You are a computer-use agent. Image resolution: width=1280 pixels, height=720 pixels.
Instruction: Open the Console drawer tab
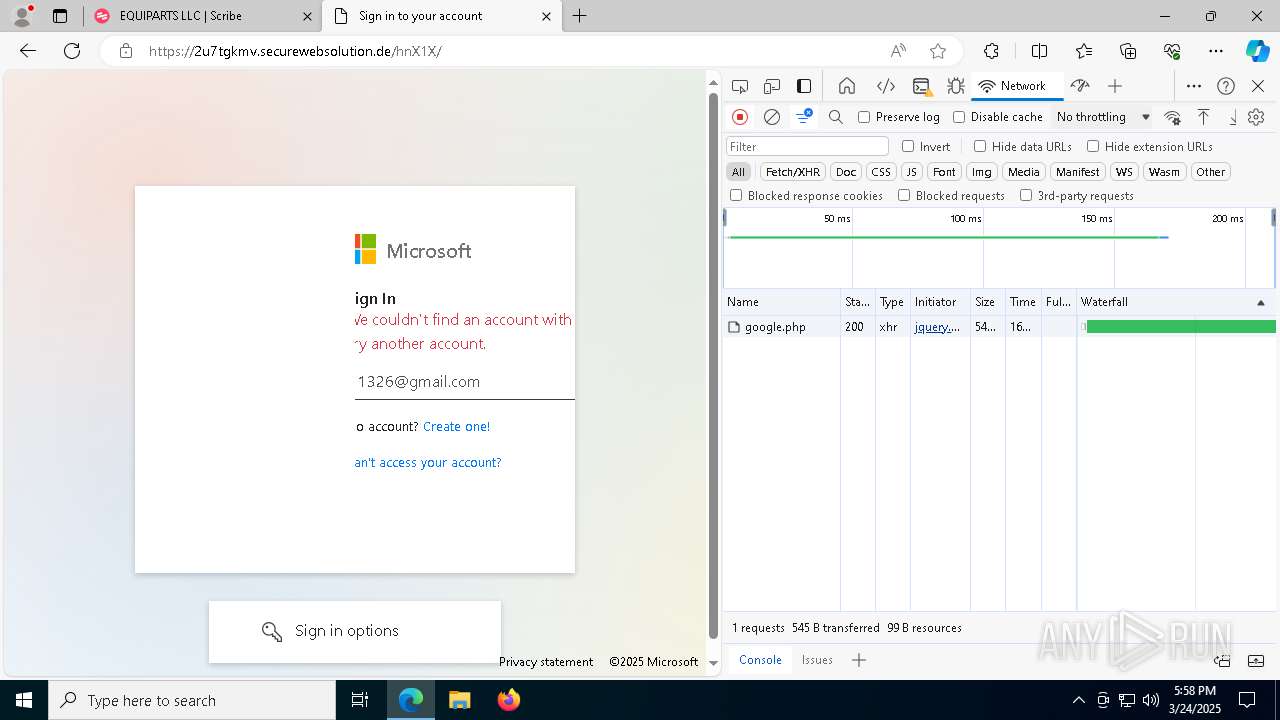pos(760,660)
